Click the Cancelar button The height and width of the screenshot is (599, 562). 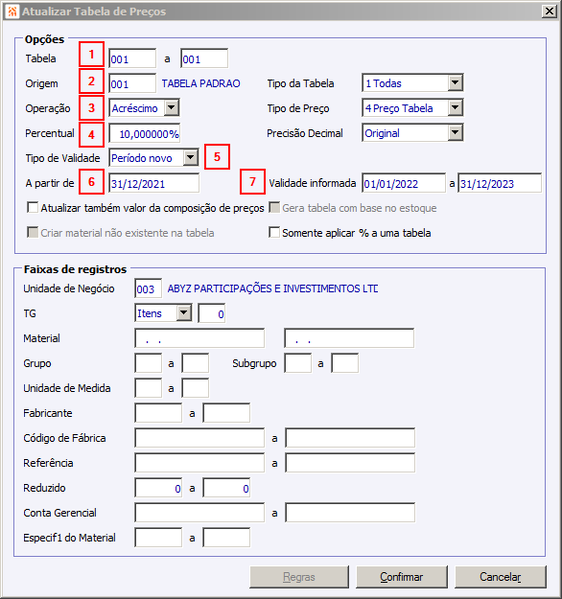tap(500, 577)
